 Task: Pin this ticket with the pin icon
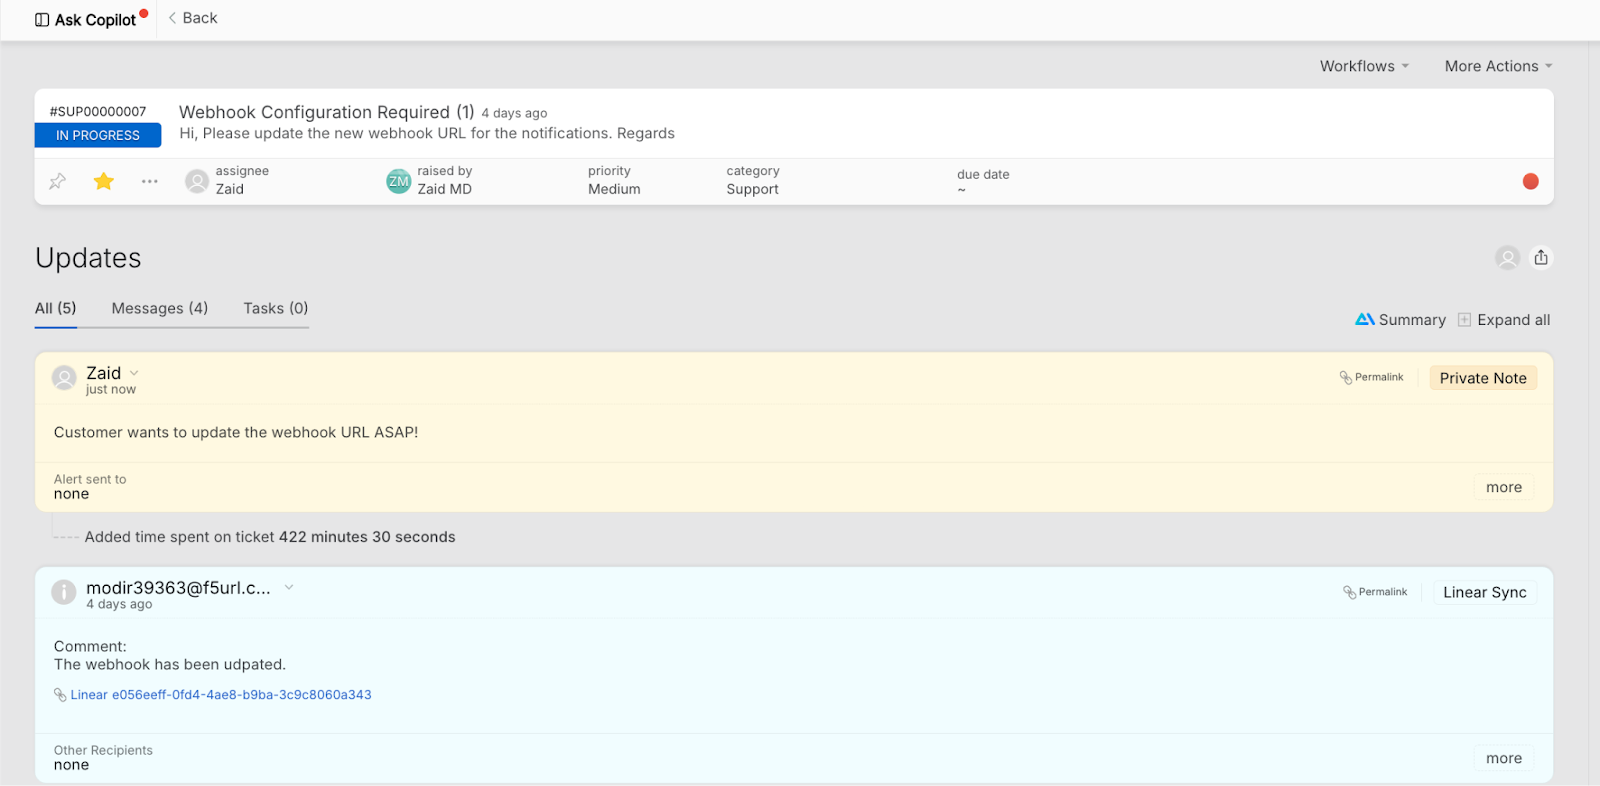(x=58, y=181)
